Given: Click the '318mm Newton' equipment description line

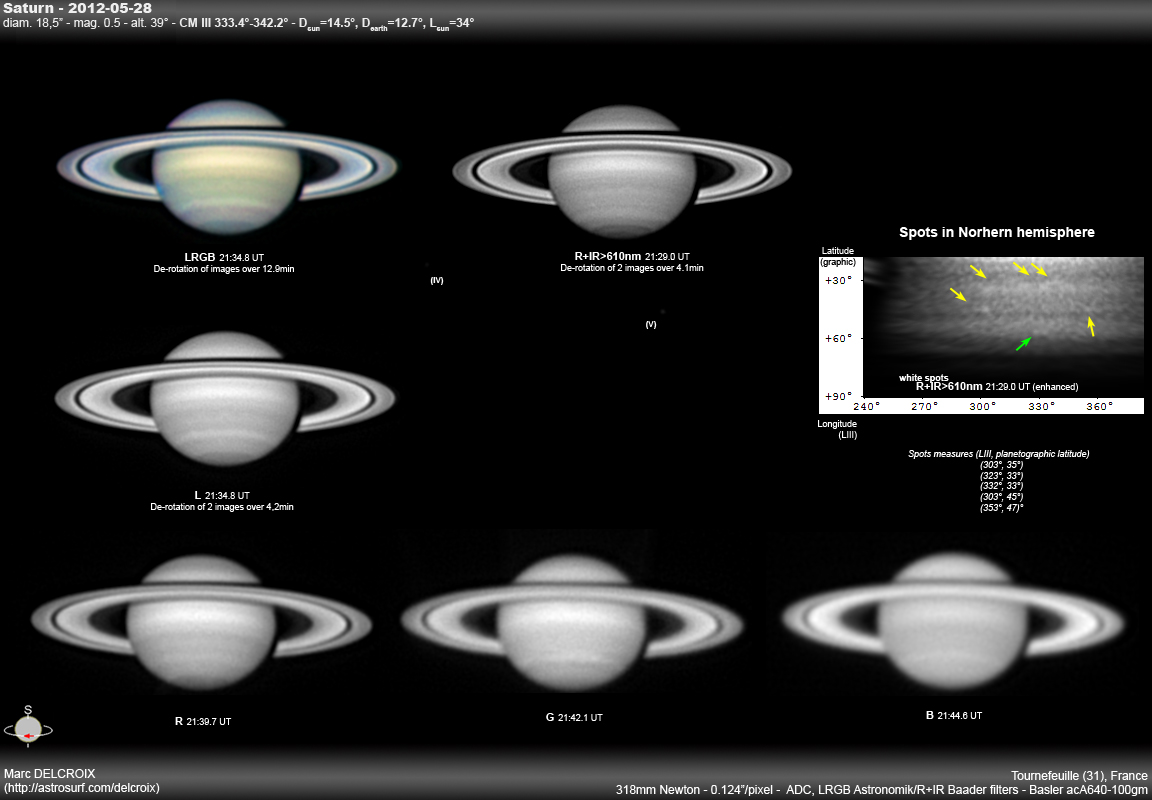Looking at the screenshot, I should (882, 789).
